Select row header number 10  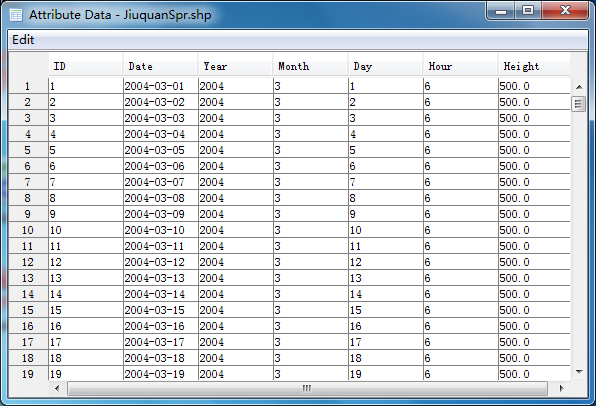click(28, 230)
